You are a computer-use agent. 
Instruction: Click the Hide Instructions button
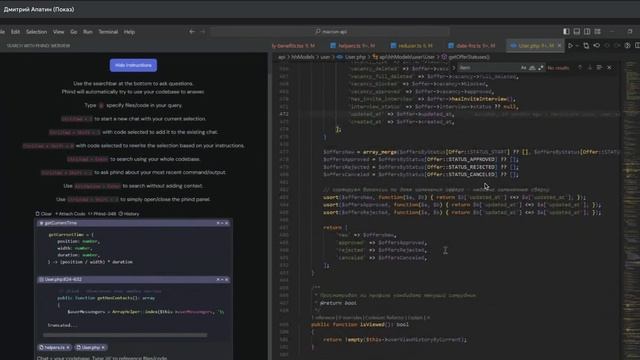coord(133,65)
